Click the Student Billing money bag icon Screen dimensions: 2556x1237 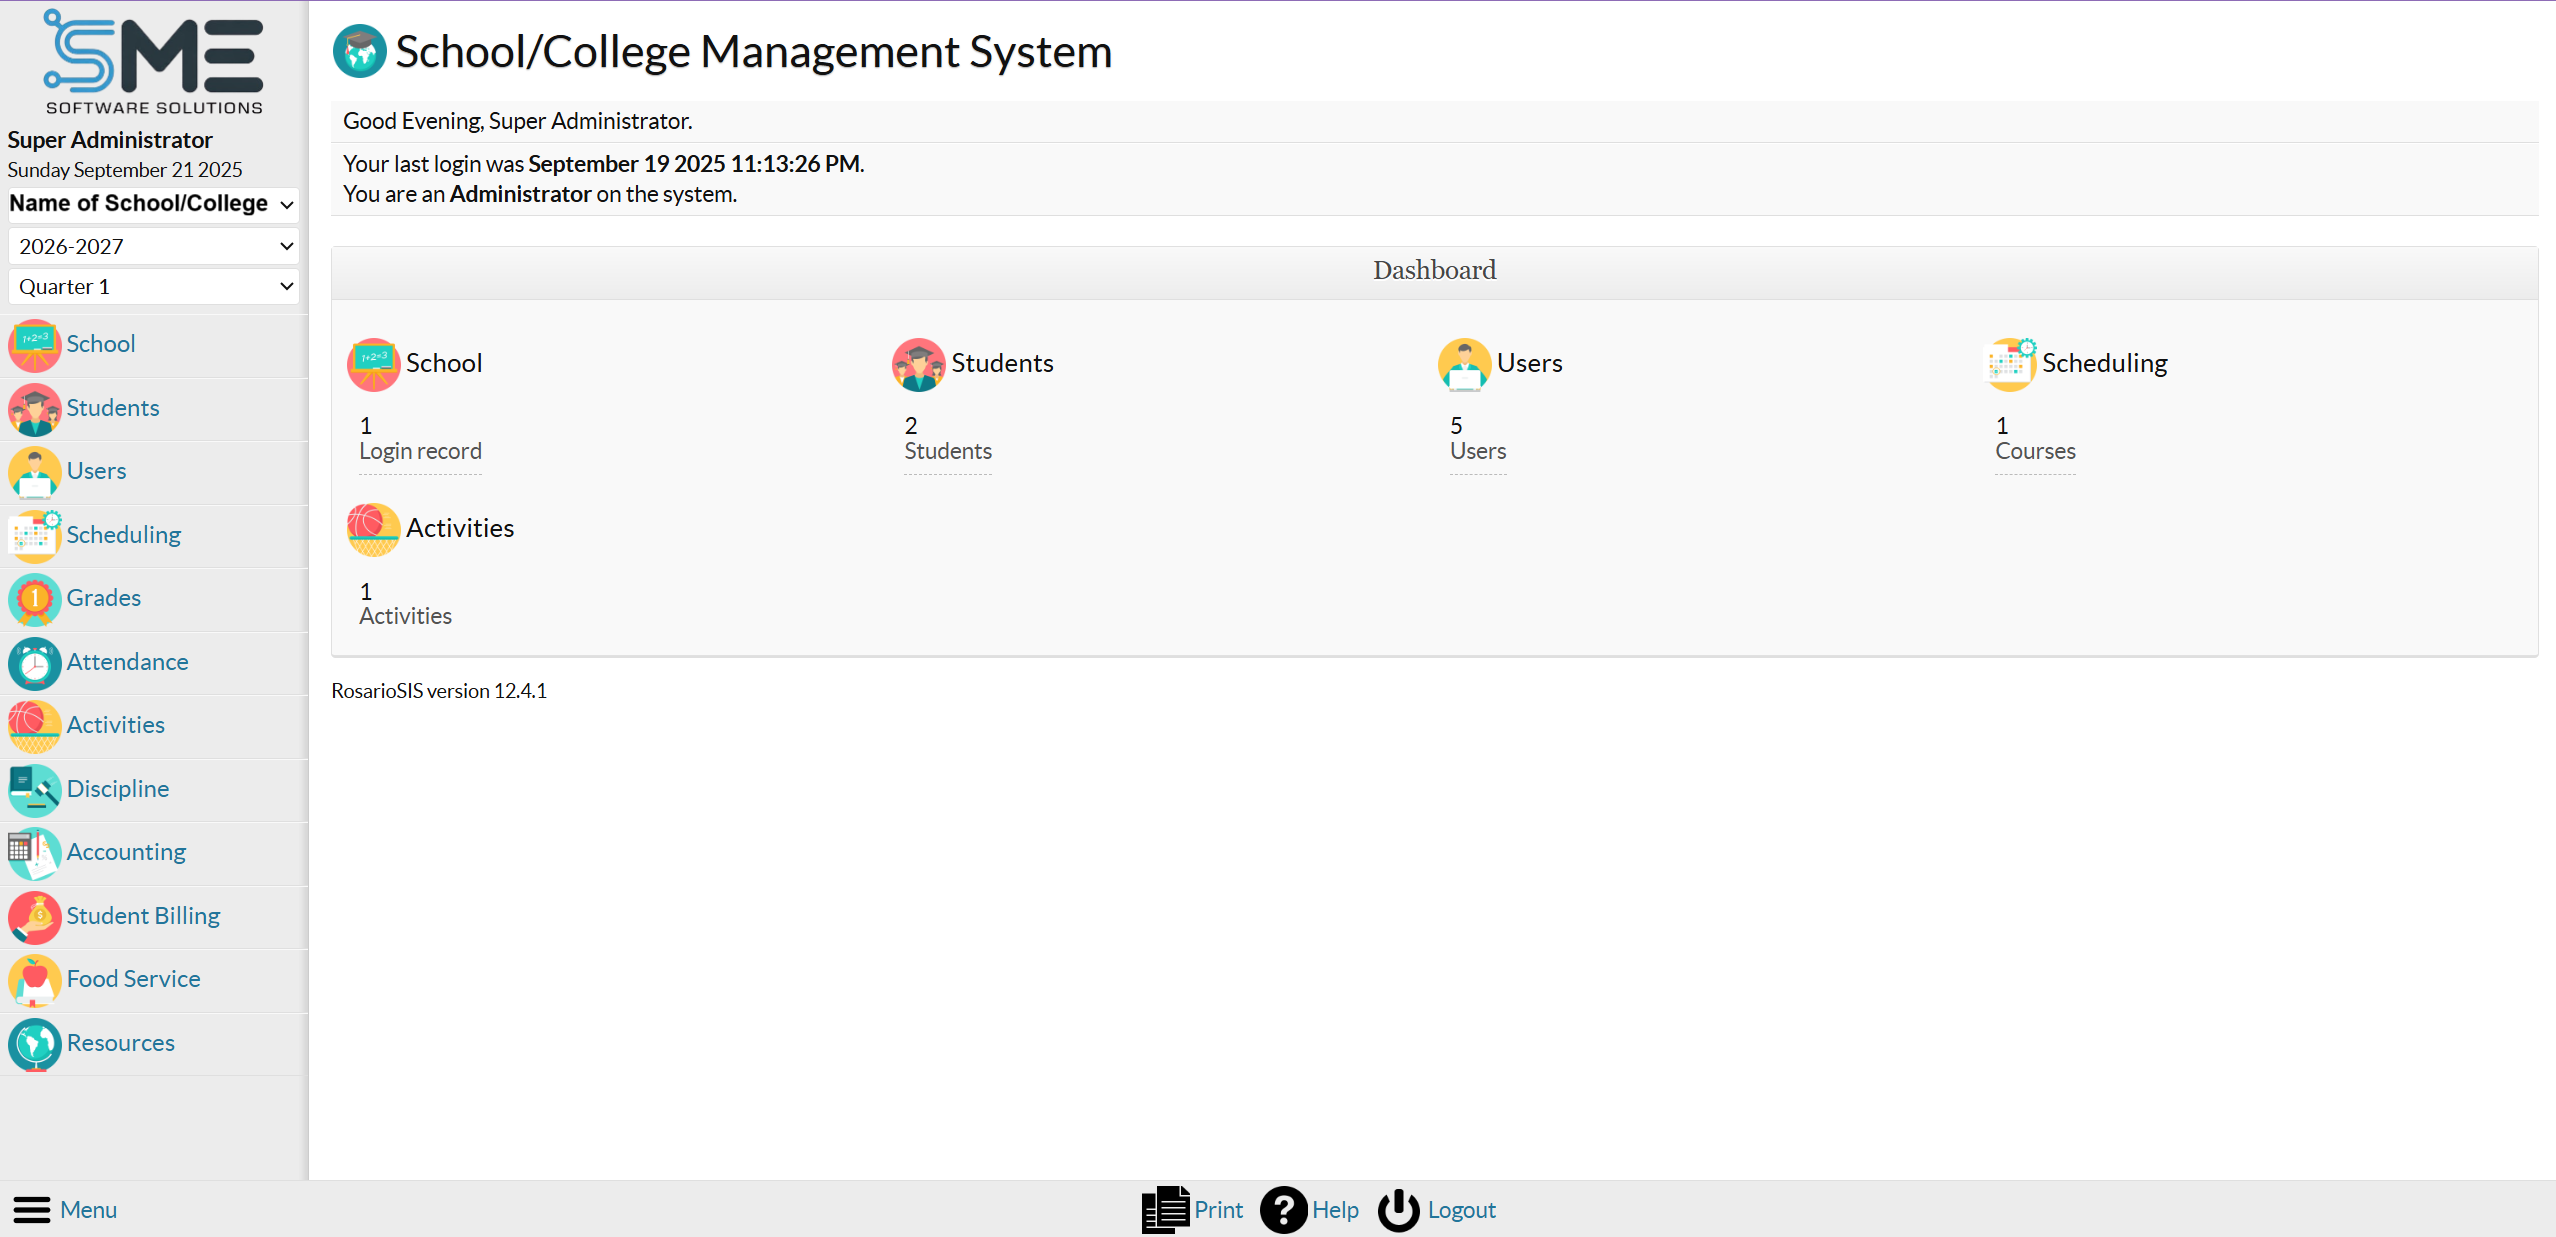(34, 917)
